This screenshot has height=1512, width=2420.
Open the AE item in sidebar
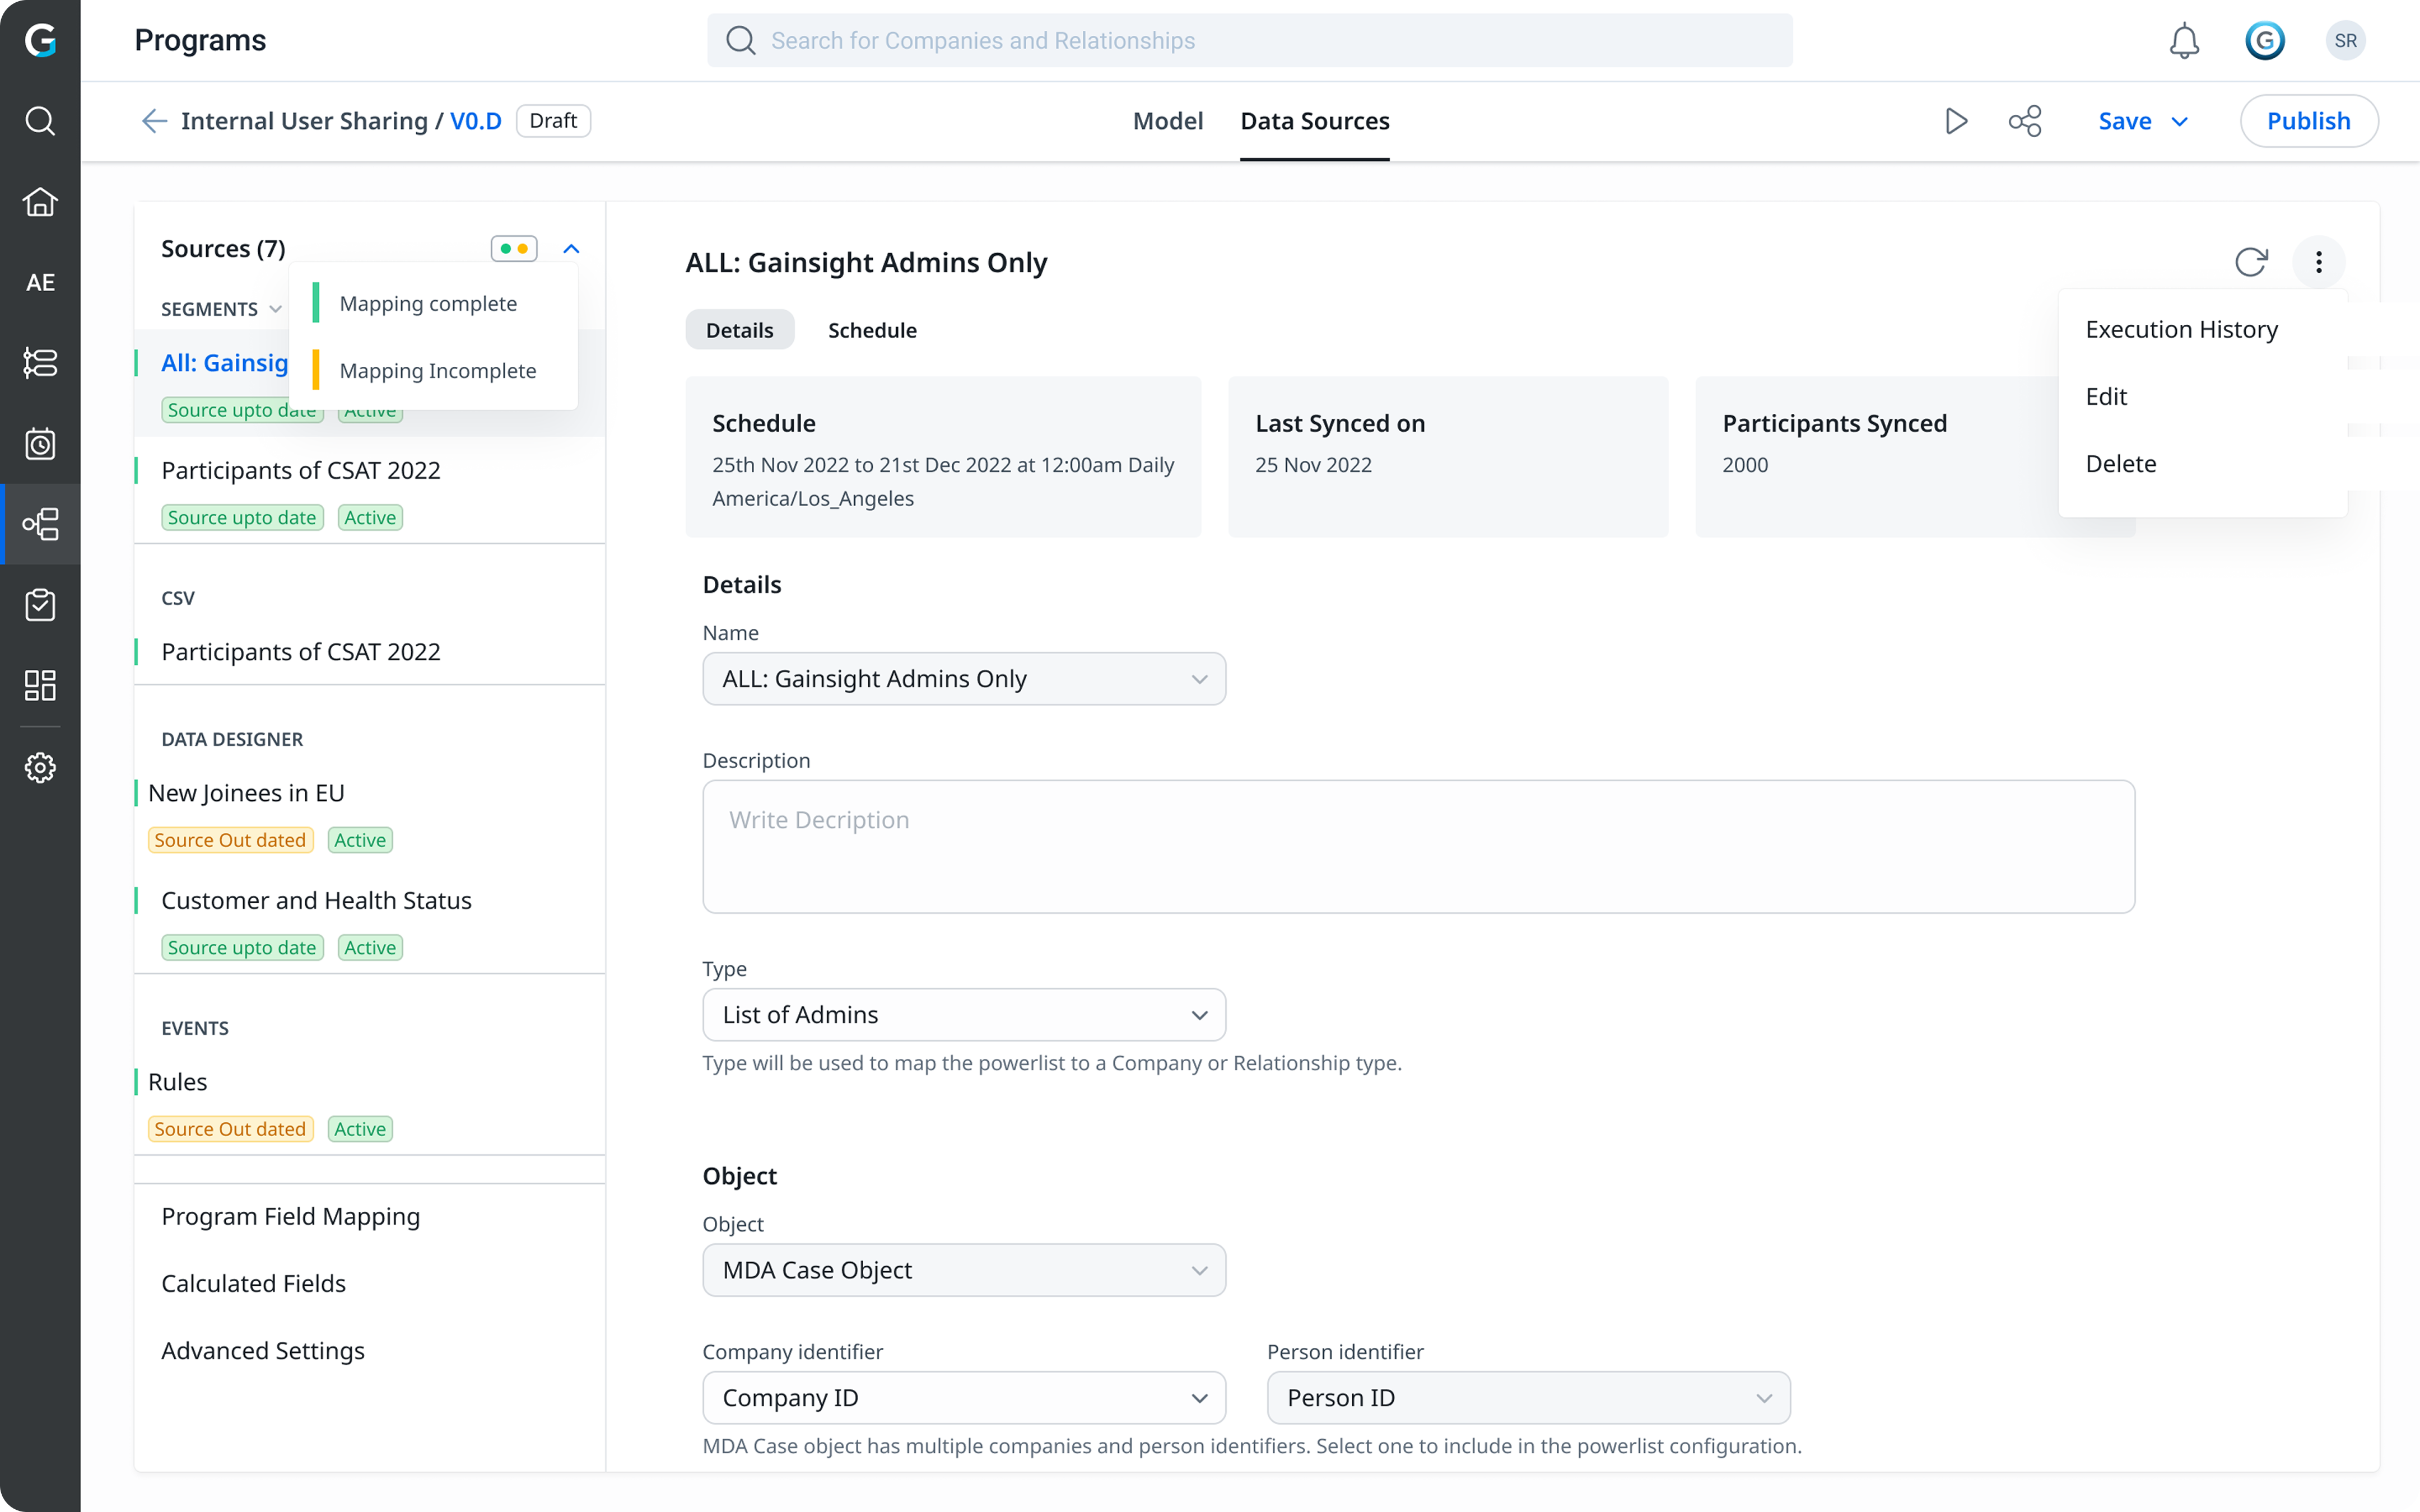40,282
